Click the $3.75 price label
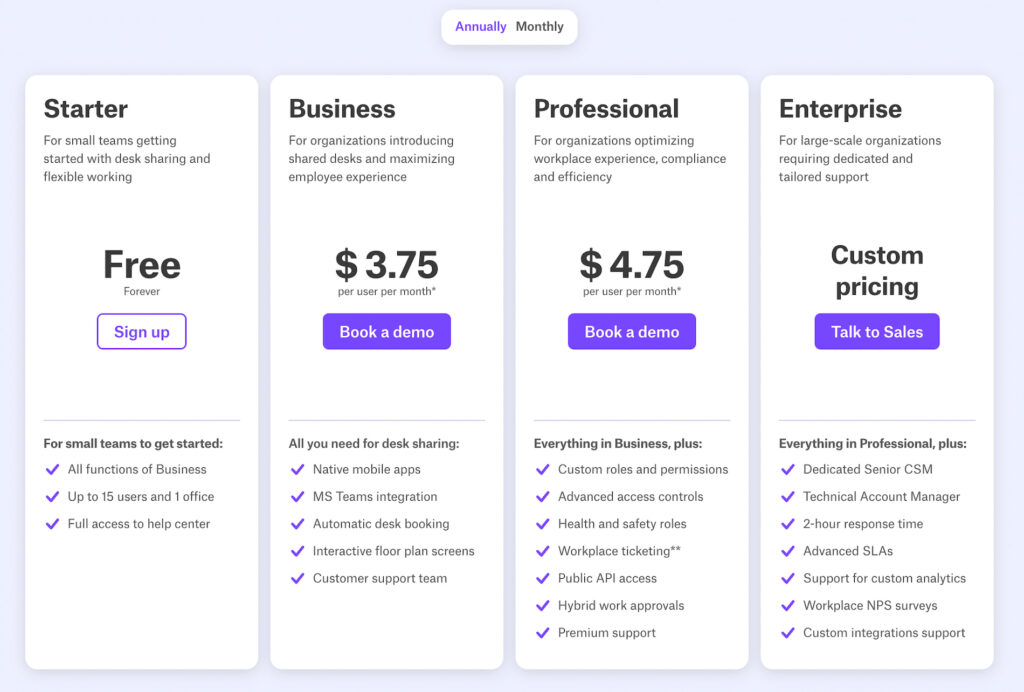 point(387,264)
